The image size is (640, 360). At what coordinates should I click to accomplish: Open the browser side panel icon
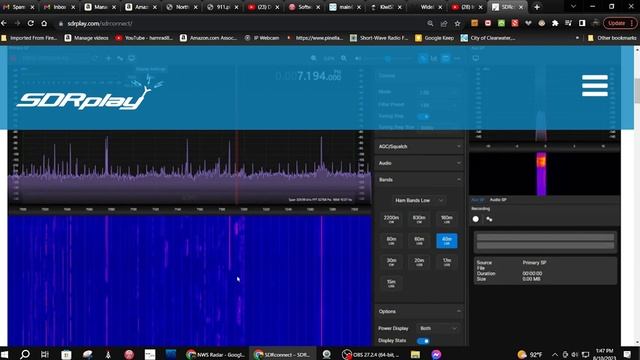582,23
